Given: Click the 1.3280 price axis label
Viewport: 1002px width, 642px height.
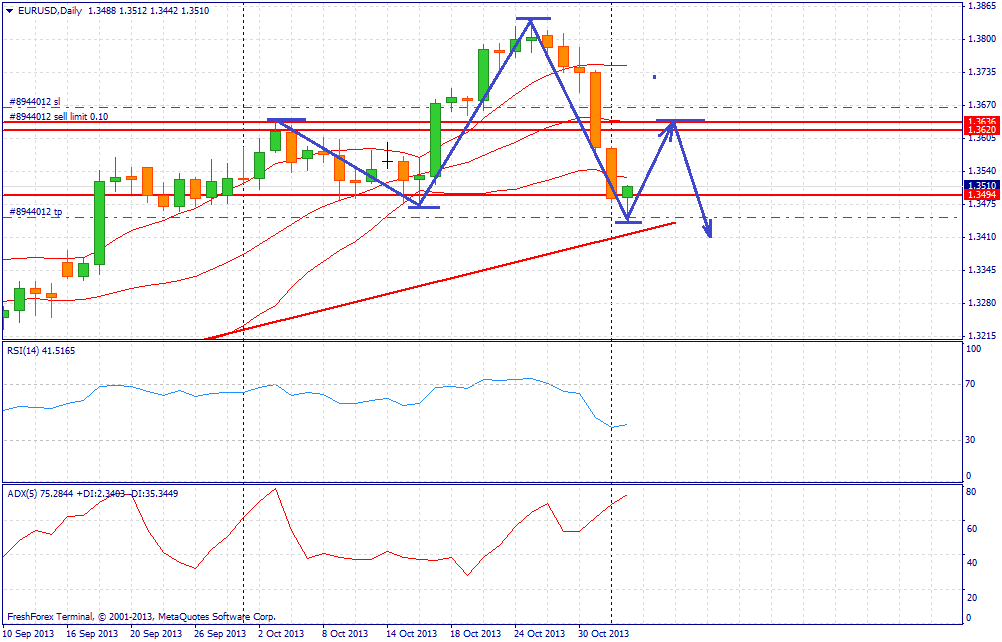Looking at the screenshot, I should click(982, 303).
